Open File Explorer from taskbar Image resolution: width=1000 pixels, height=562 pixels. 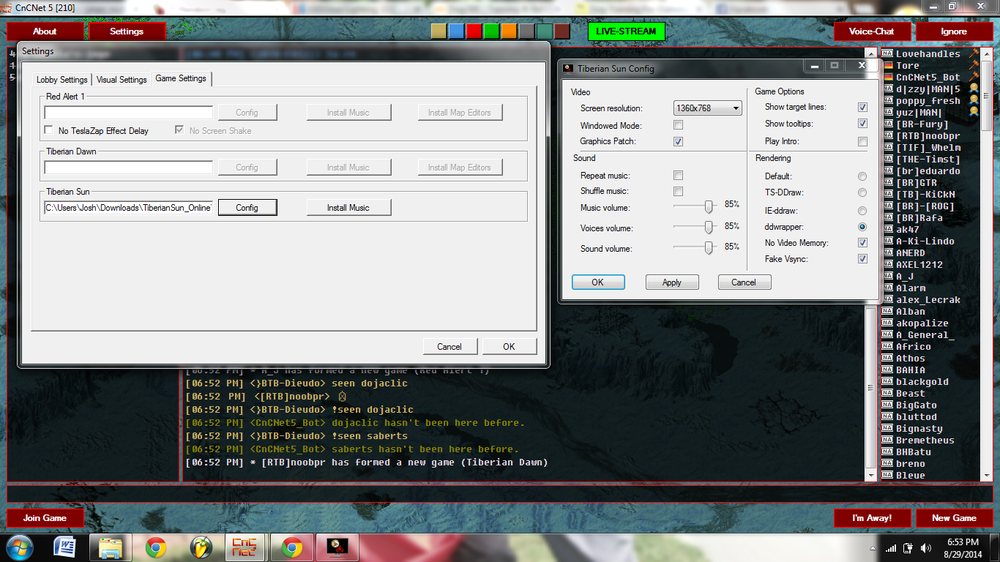click(x=110, y=547)
